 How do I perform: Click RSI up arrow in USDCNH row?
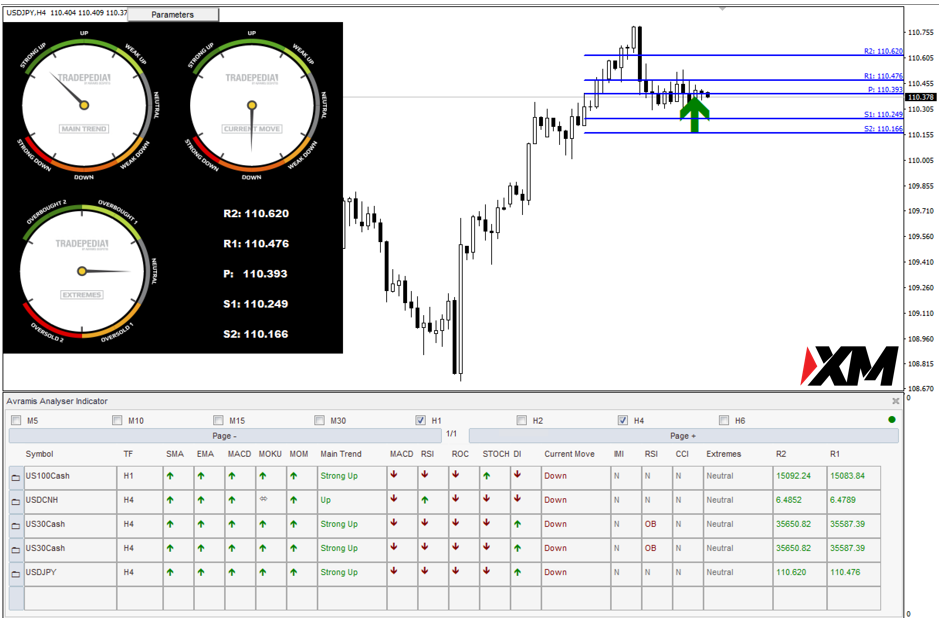[x=425, y=500]
